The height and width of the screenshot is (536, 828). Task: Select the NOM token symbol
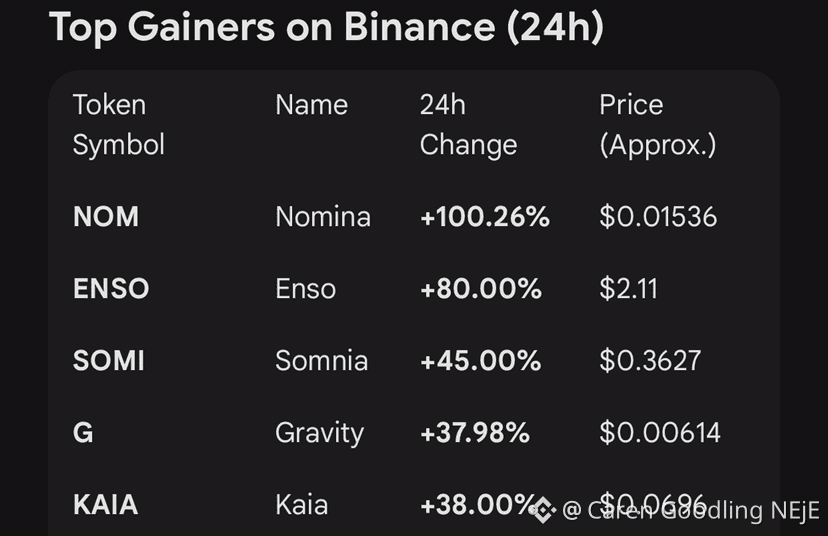(x=106, y=216)
